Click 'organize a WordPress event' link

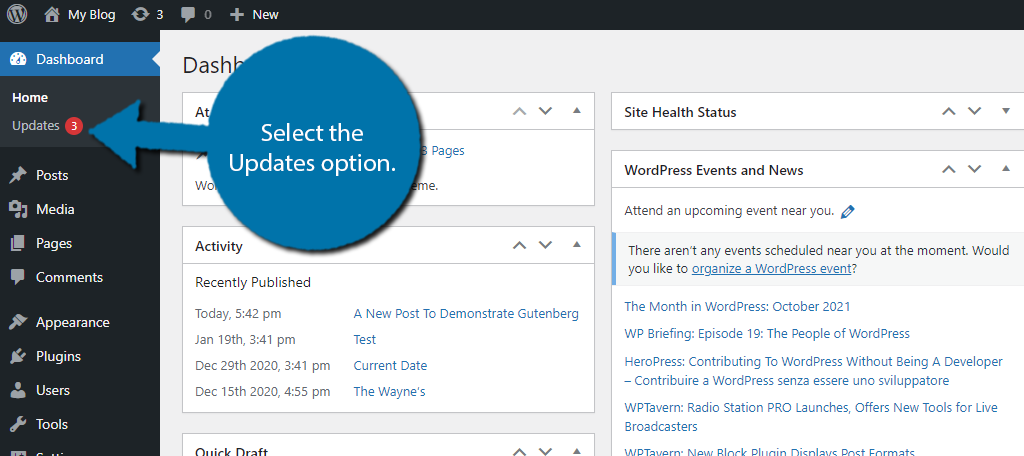point(771,269)
